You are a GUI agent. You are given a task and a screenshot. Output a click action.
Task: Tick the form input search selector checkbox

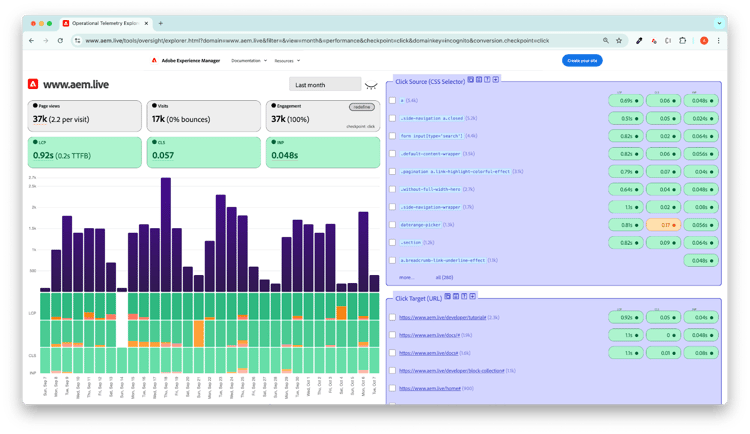click(393, 136)
